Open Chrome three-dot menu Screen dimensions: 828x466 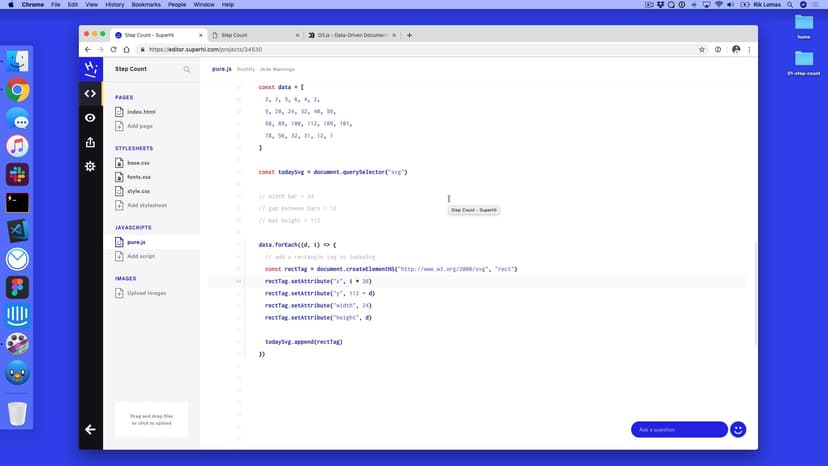click(750, 49)
